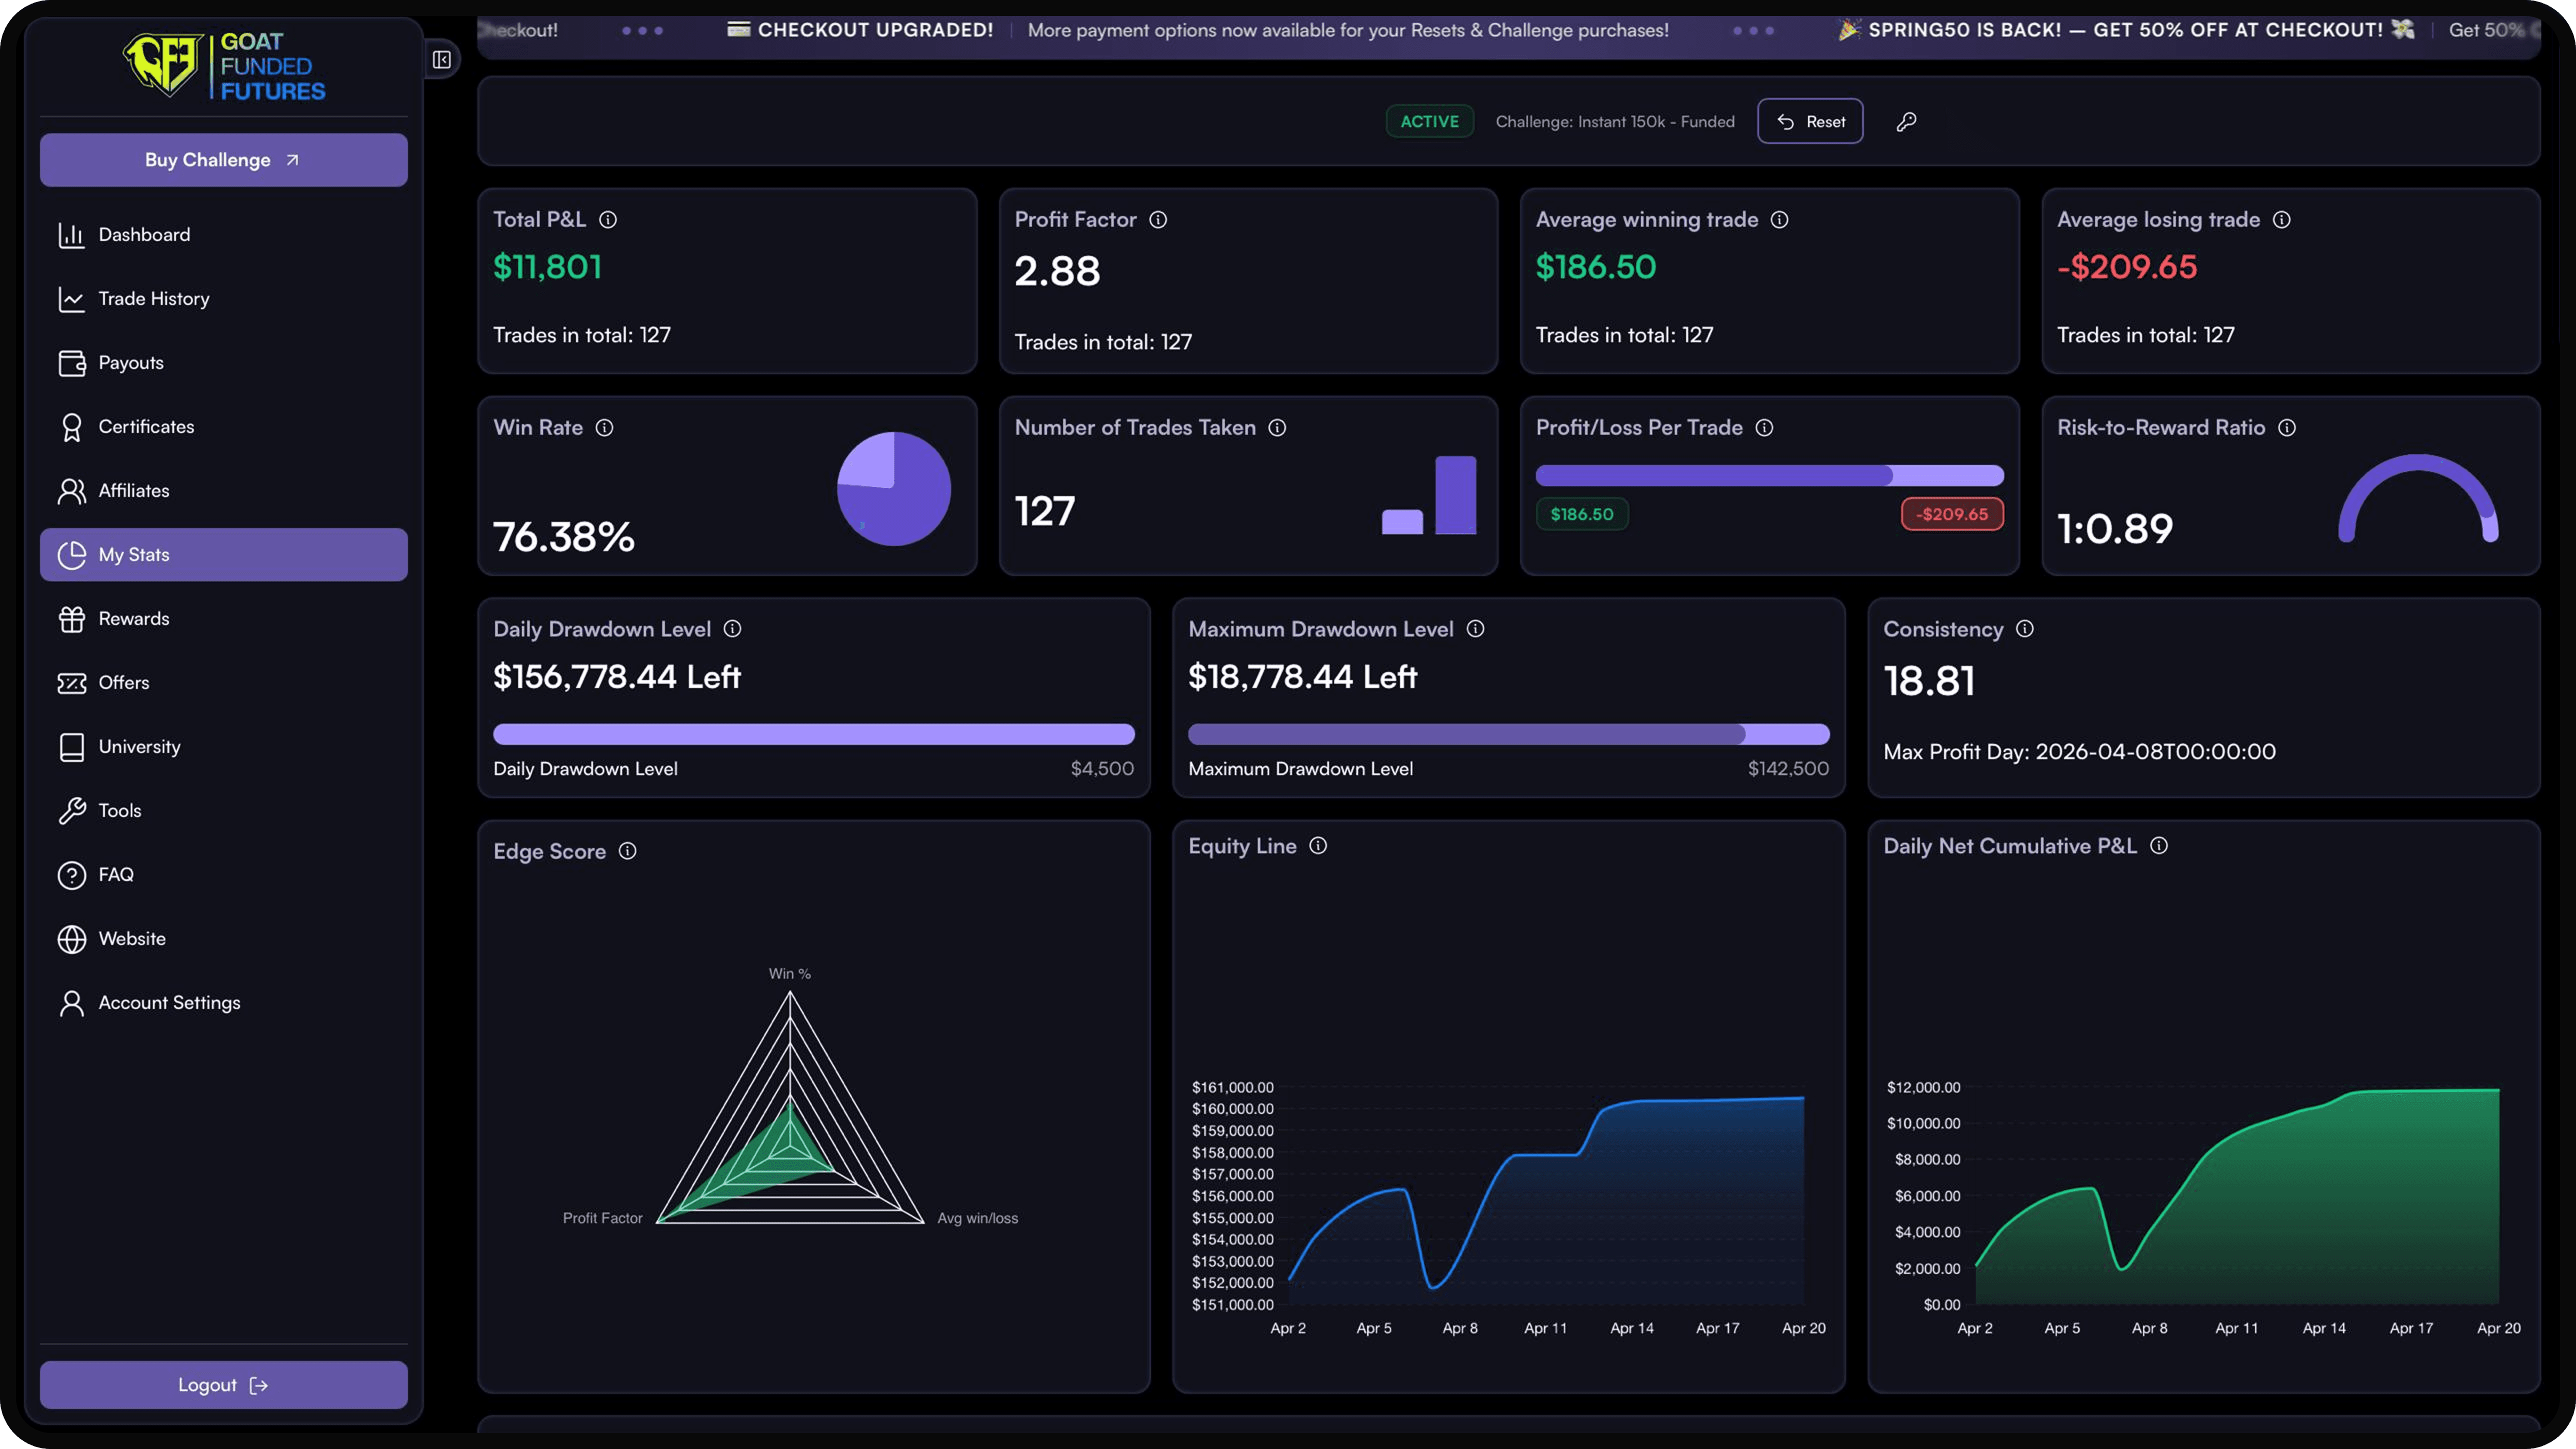Click the Profit Factor info icon
The width and height of the screenshot is (2576, 1449).
[1158, 220]
